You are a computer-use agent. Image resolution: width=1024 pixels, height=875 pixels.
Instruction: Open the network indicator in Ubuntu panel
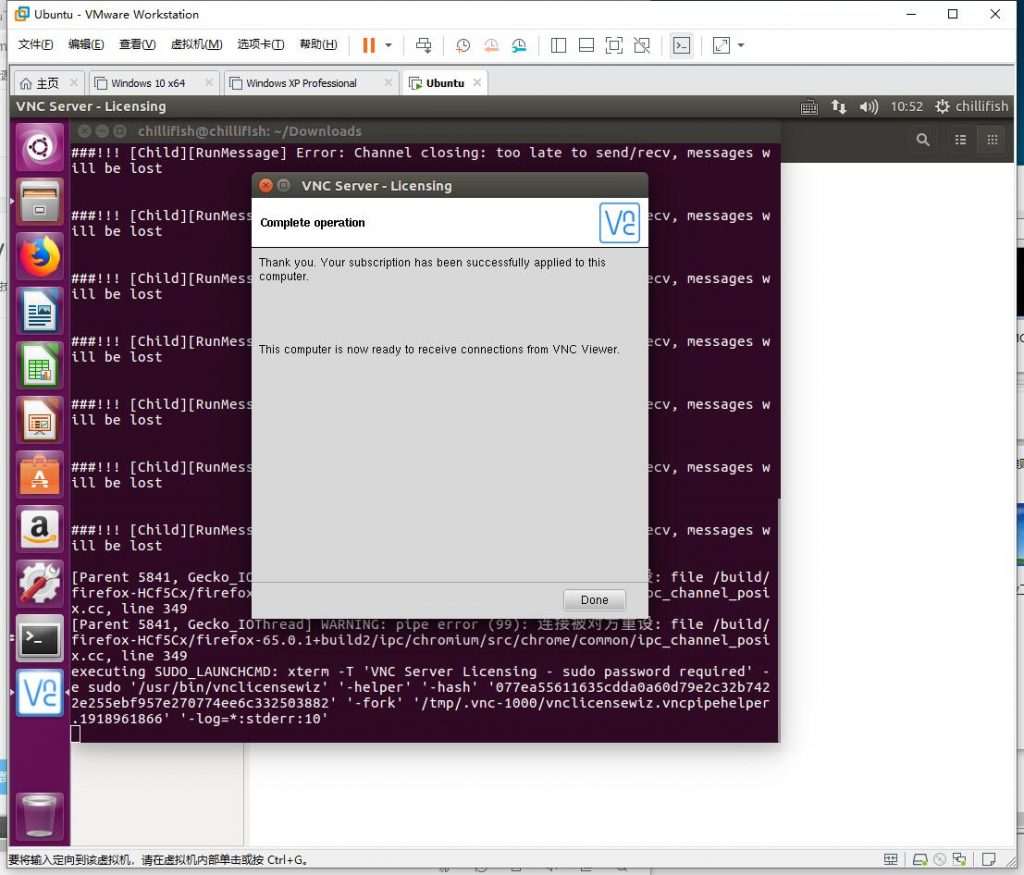coord(839,106)
